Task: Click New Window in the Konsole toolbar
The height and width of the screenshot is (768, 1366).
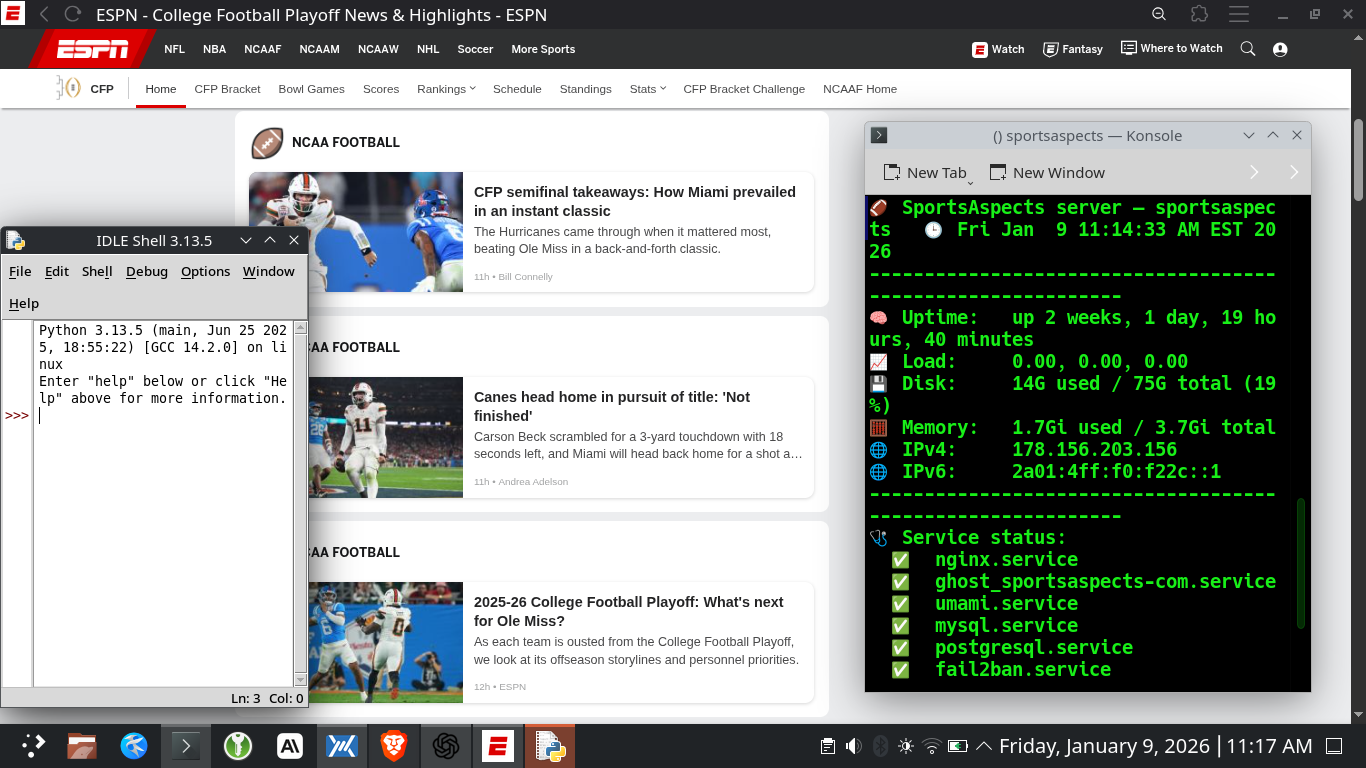Action: click(1047, 173)
